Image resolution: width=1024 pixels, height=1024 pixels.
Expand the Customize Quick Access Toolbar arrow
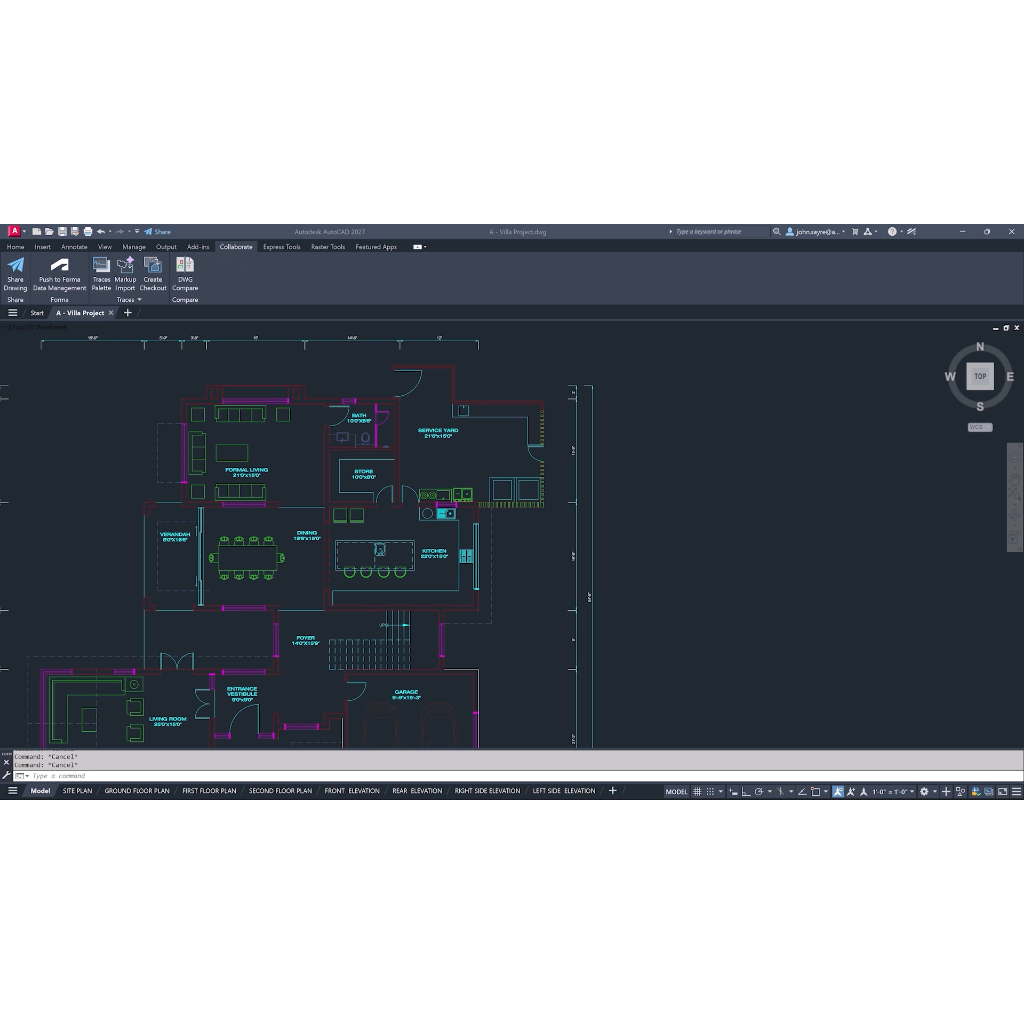click(x=136, y=232)
